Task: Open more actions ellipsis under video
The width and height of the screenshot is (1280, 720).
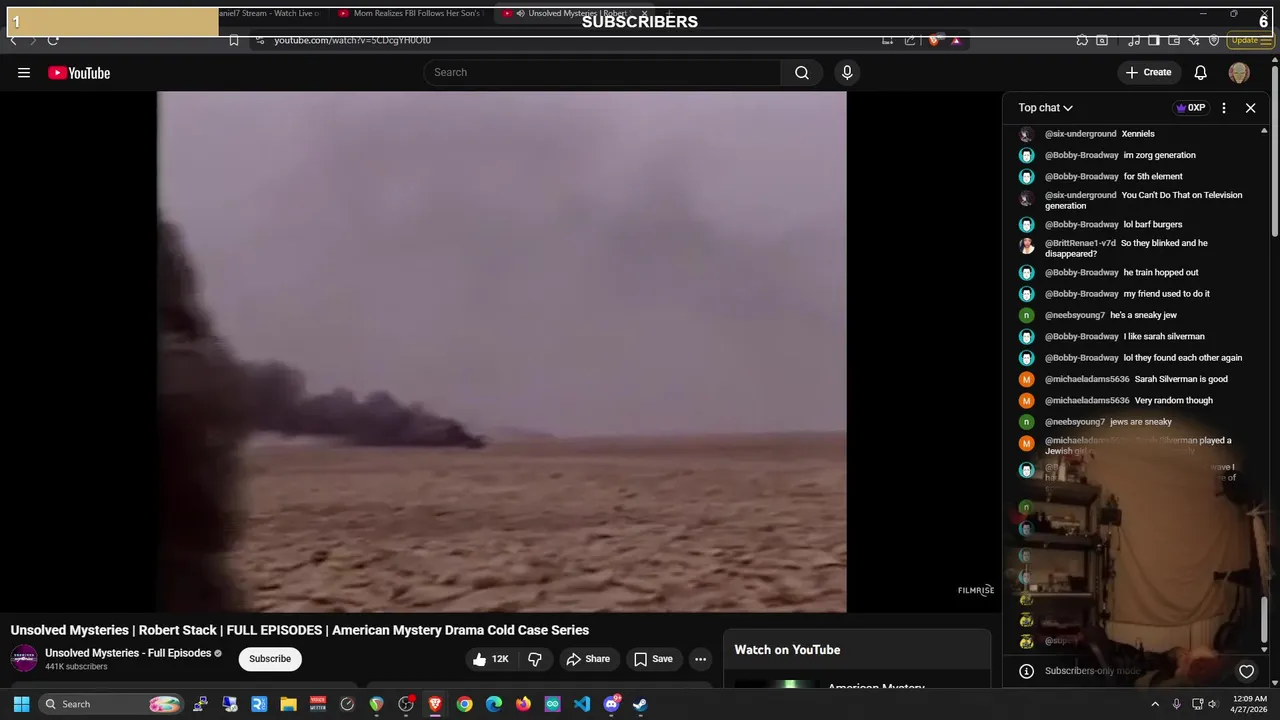Action: [x=701, y=659]
